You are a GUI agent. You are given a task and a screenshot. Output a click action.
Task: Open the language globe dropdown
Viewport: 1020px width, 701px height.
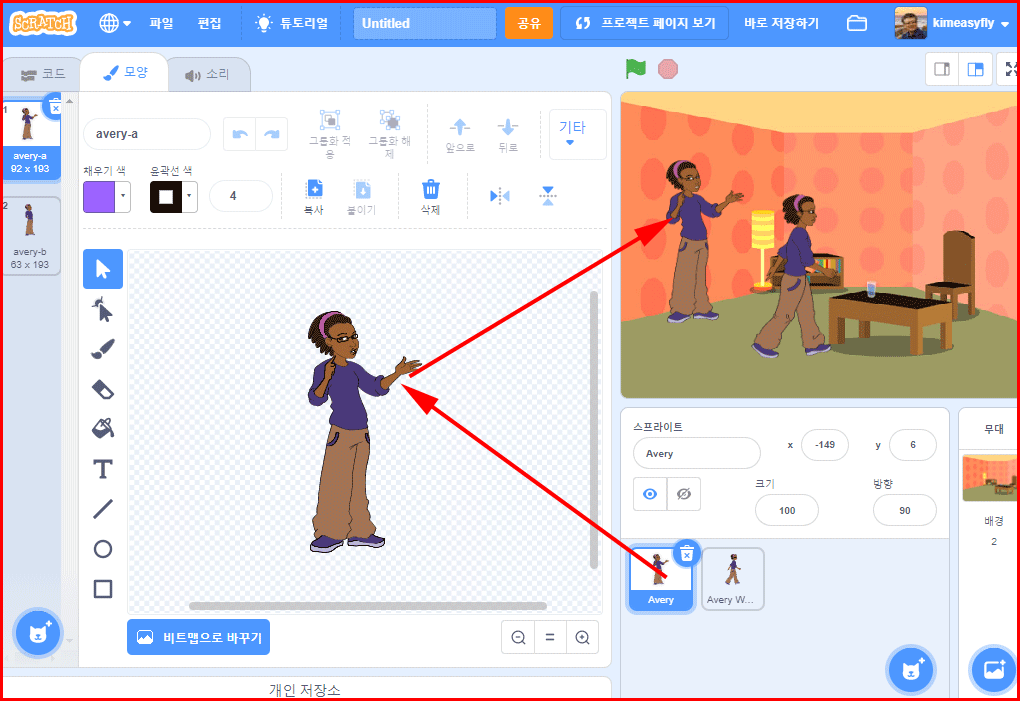[114, 23]
